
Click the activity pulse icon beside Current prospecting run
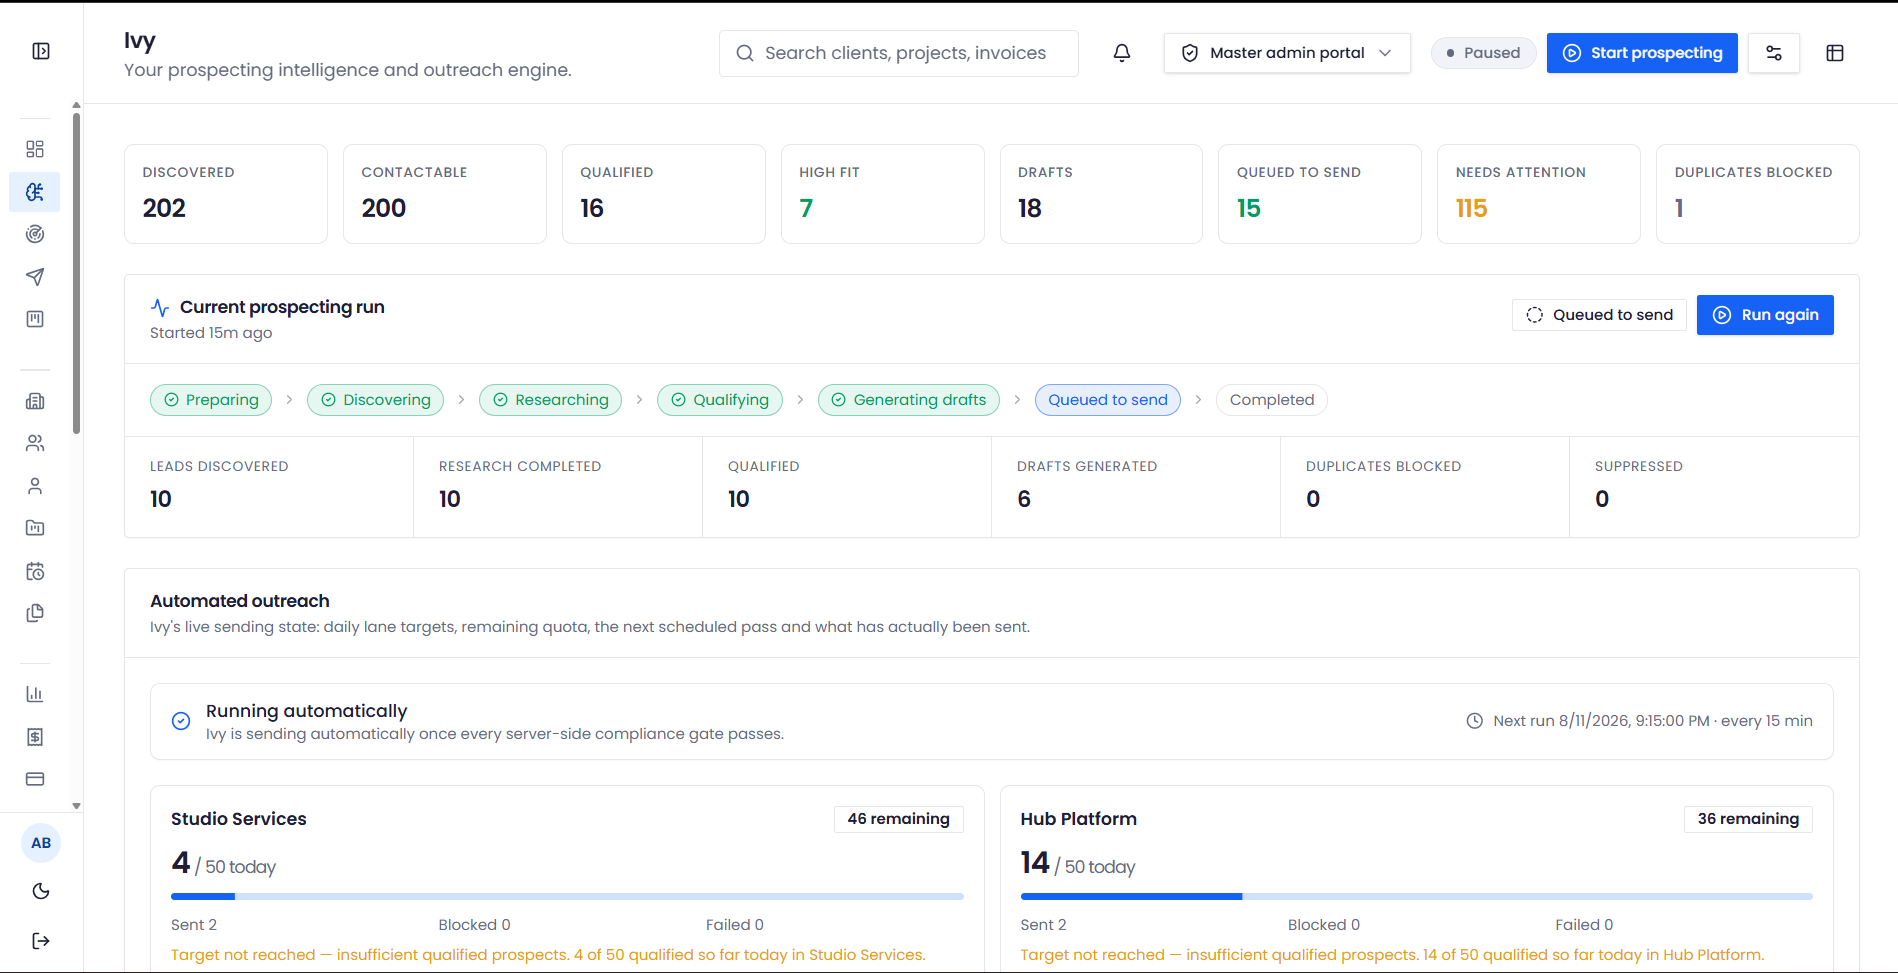(160, 307)
